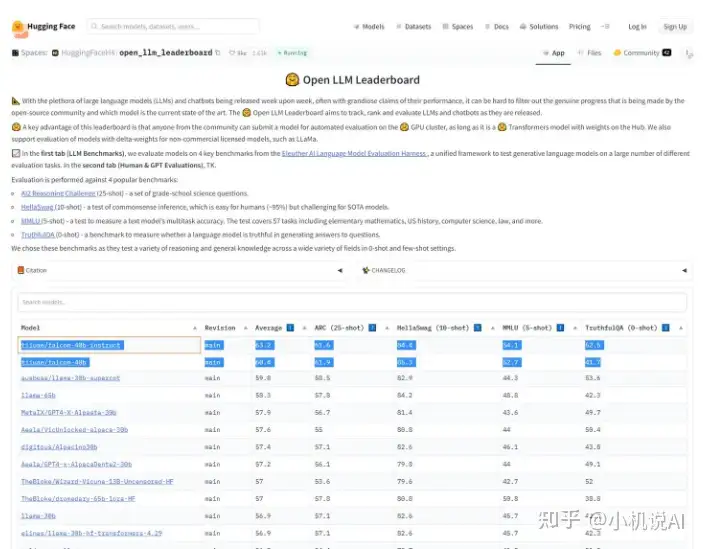Open the Solutions menu
Image resolution: width=703 pixels, height=549 pixels.
pos(539,27)
